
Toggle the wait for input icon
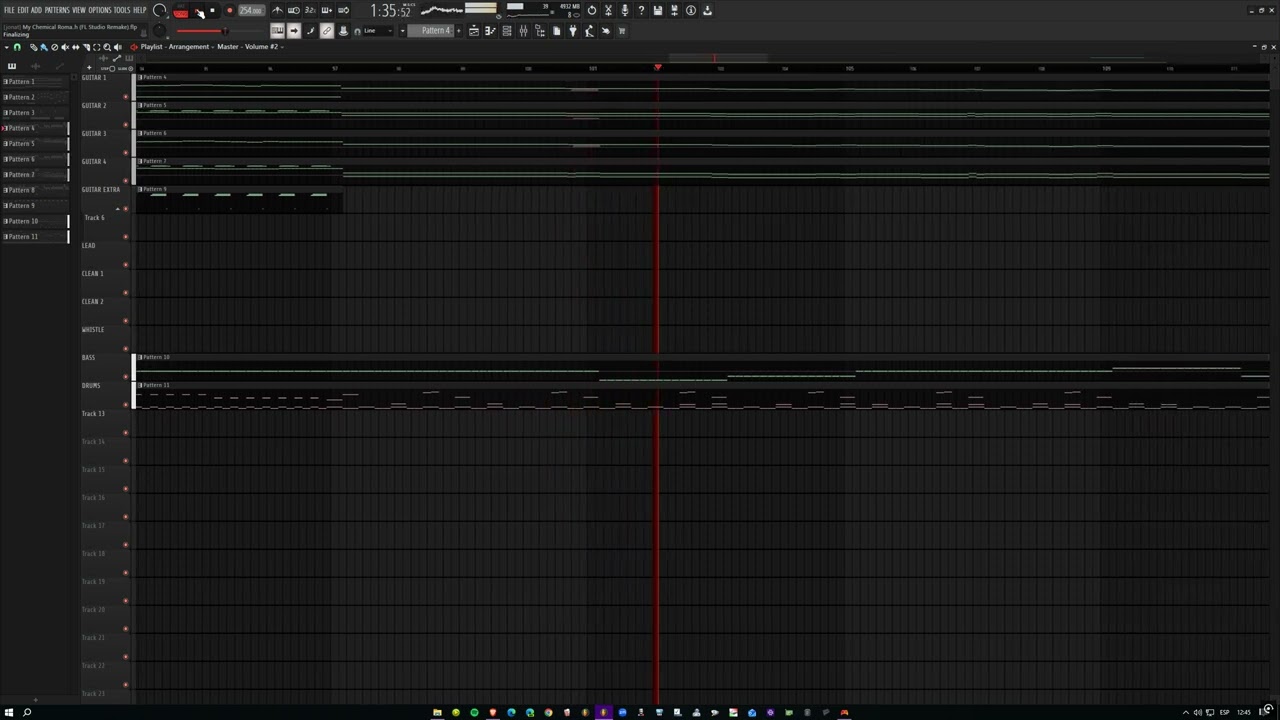pyautogui.click(x=294, y=11)
